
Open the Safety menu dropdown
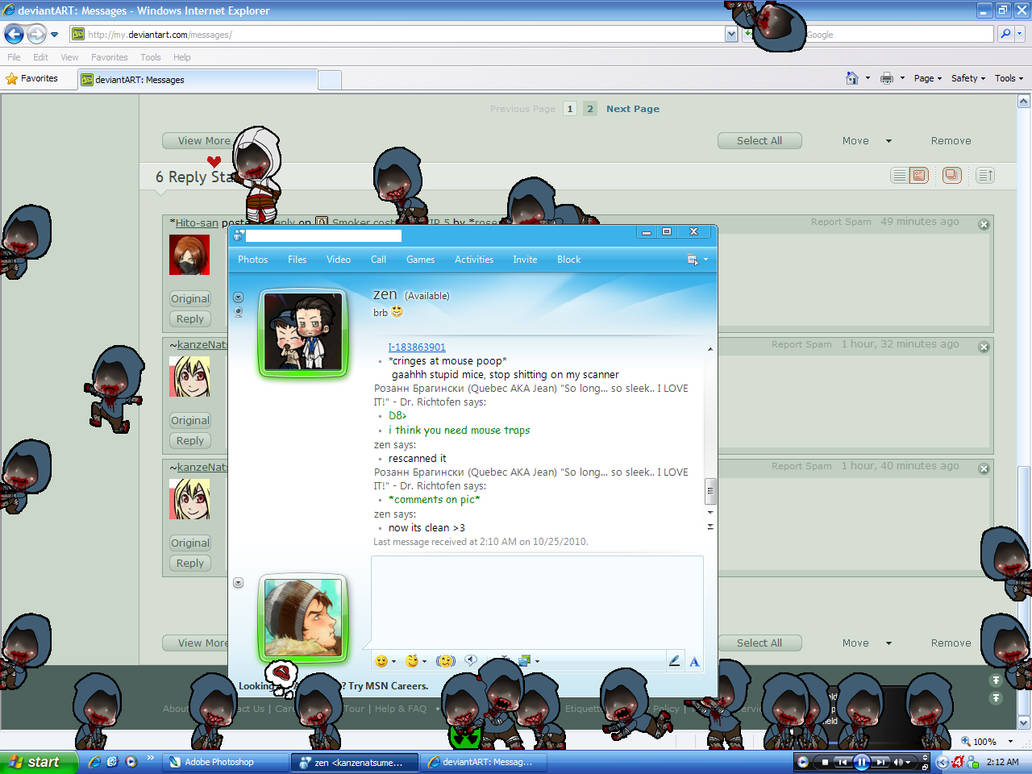tap(968, 78)
